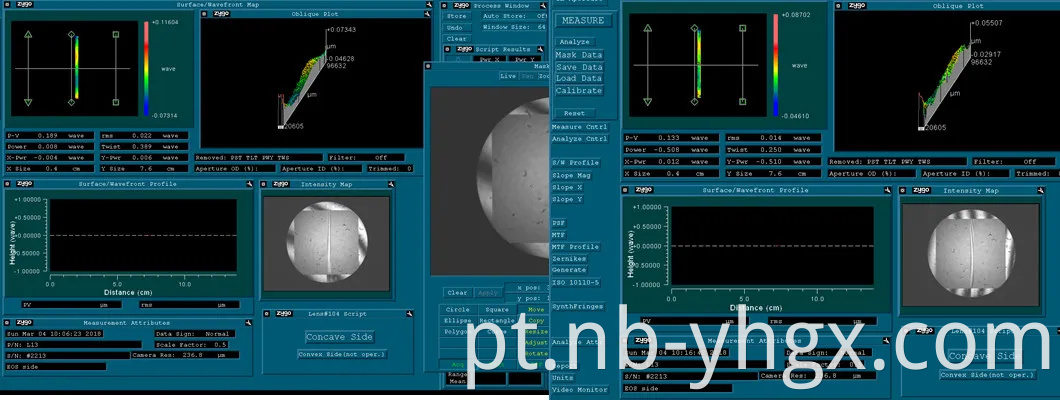Select the Ellipse mask shape
The width and height of the screenshot is (1060, 400).
pyautogui.click(x=456, y=320)
